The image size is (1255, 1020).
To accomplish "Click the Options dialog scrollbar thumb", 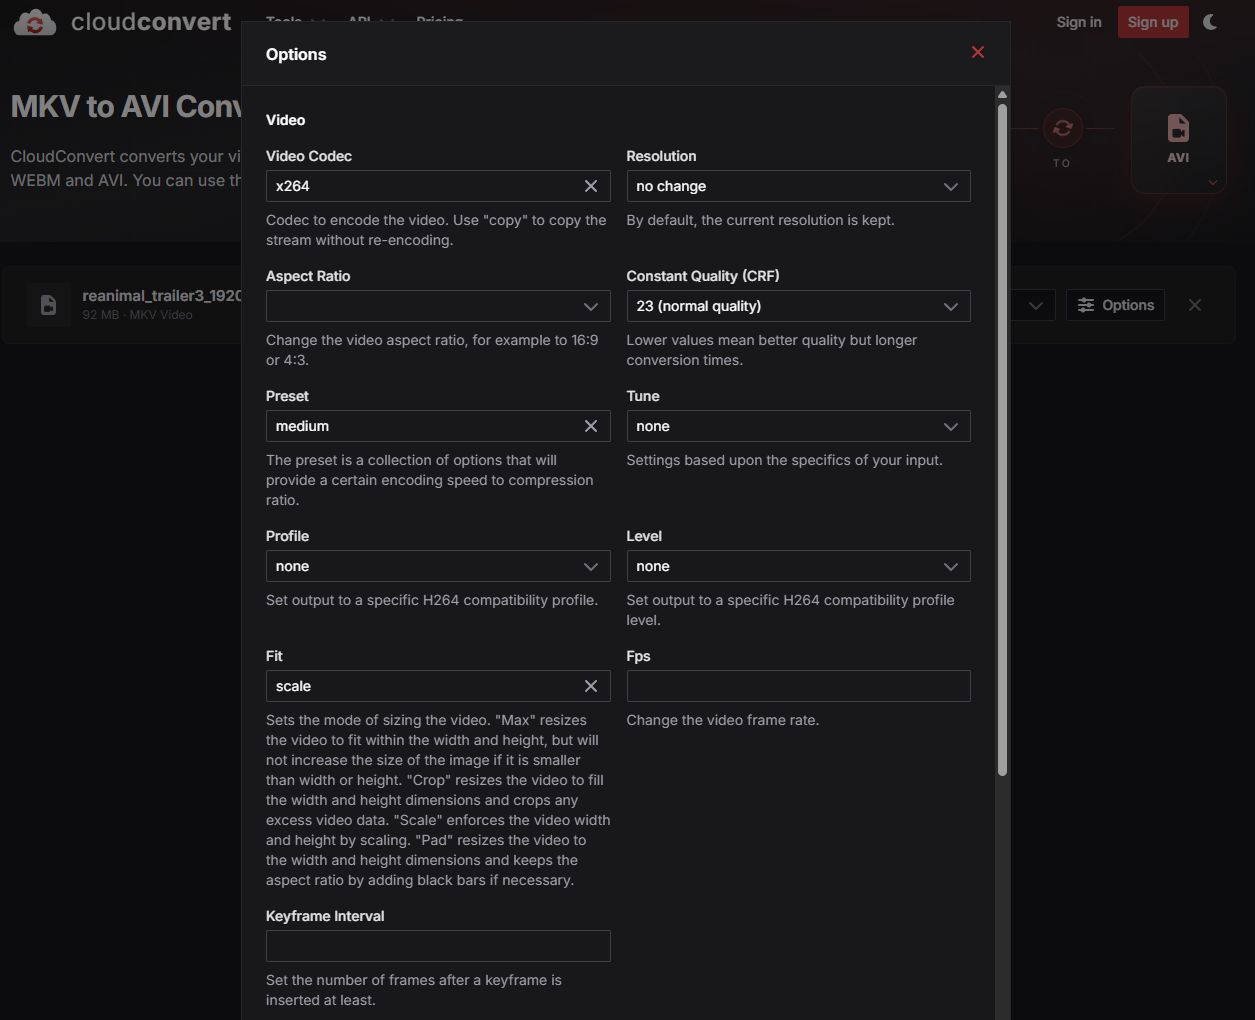I will point(1002,439).
